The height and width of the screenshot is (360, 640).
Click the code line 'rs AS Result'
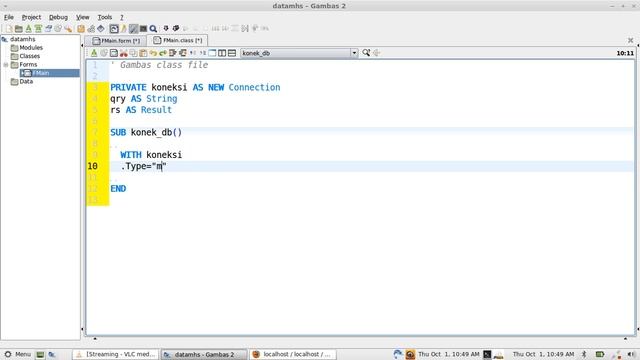141,110
